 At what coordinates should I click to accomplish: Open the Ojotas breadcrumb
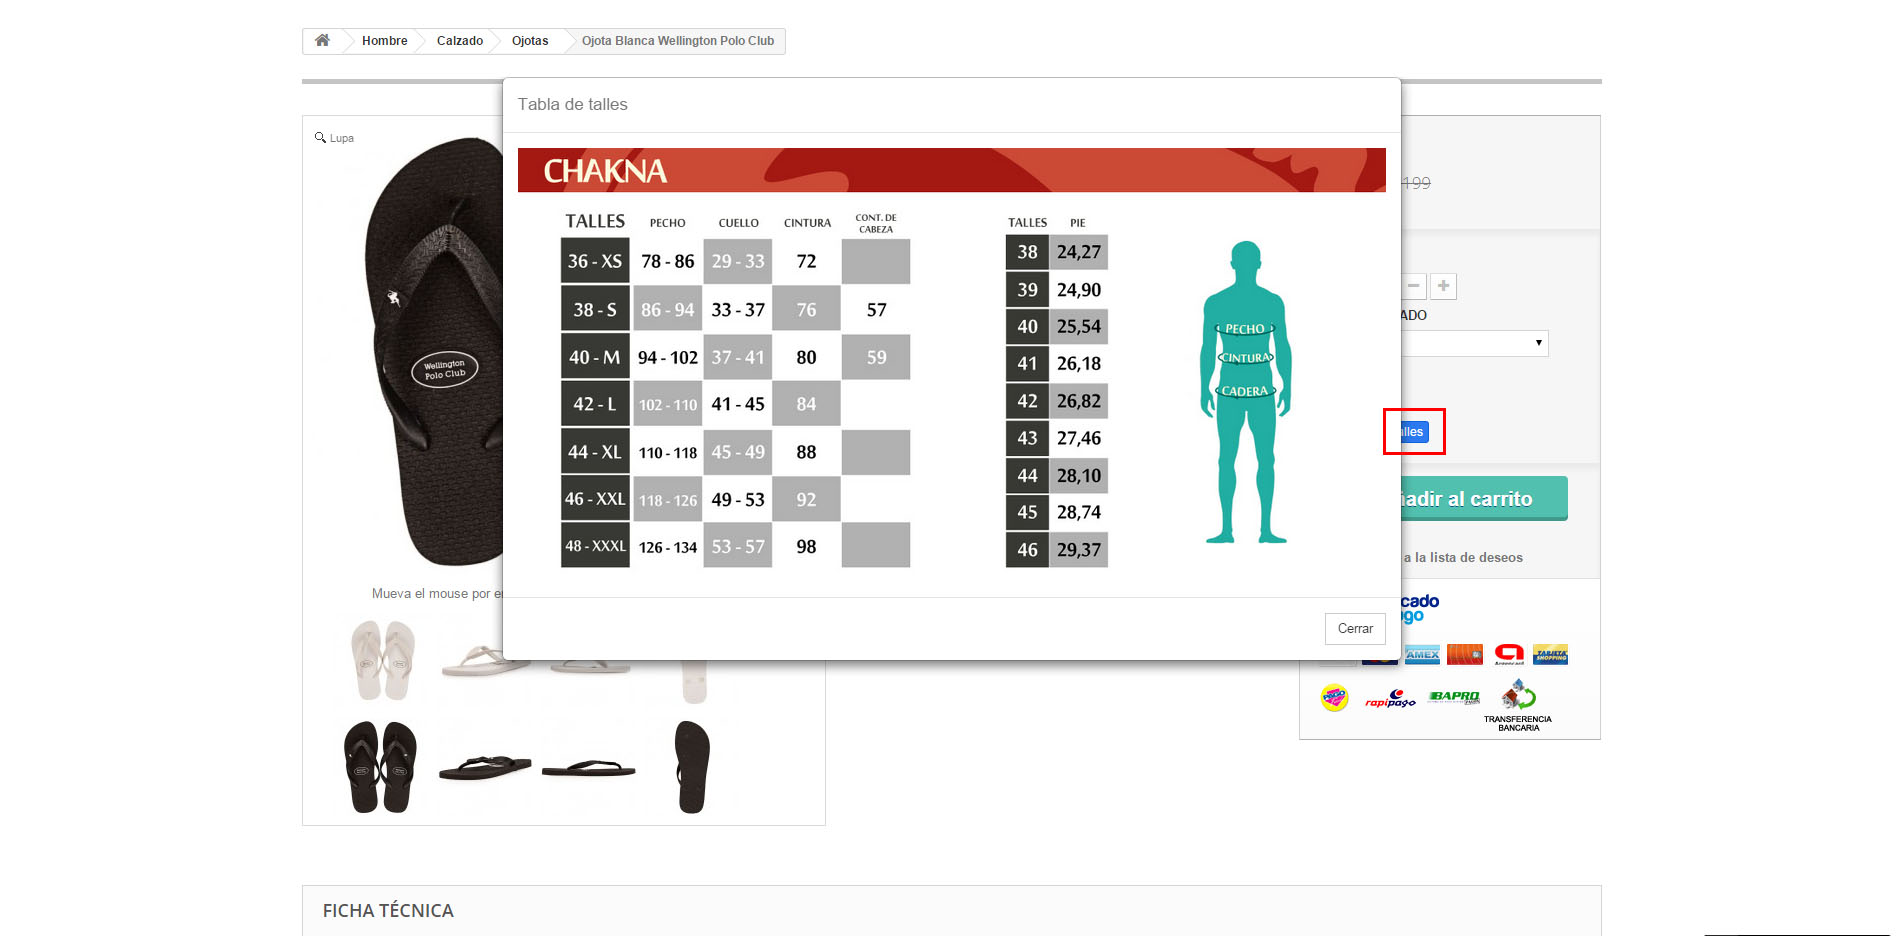coord(530,41)
